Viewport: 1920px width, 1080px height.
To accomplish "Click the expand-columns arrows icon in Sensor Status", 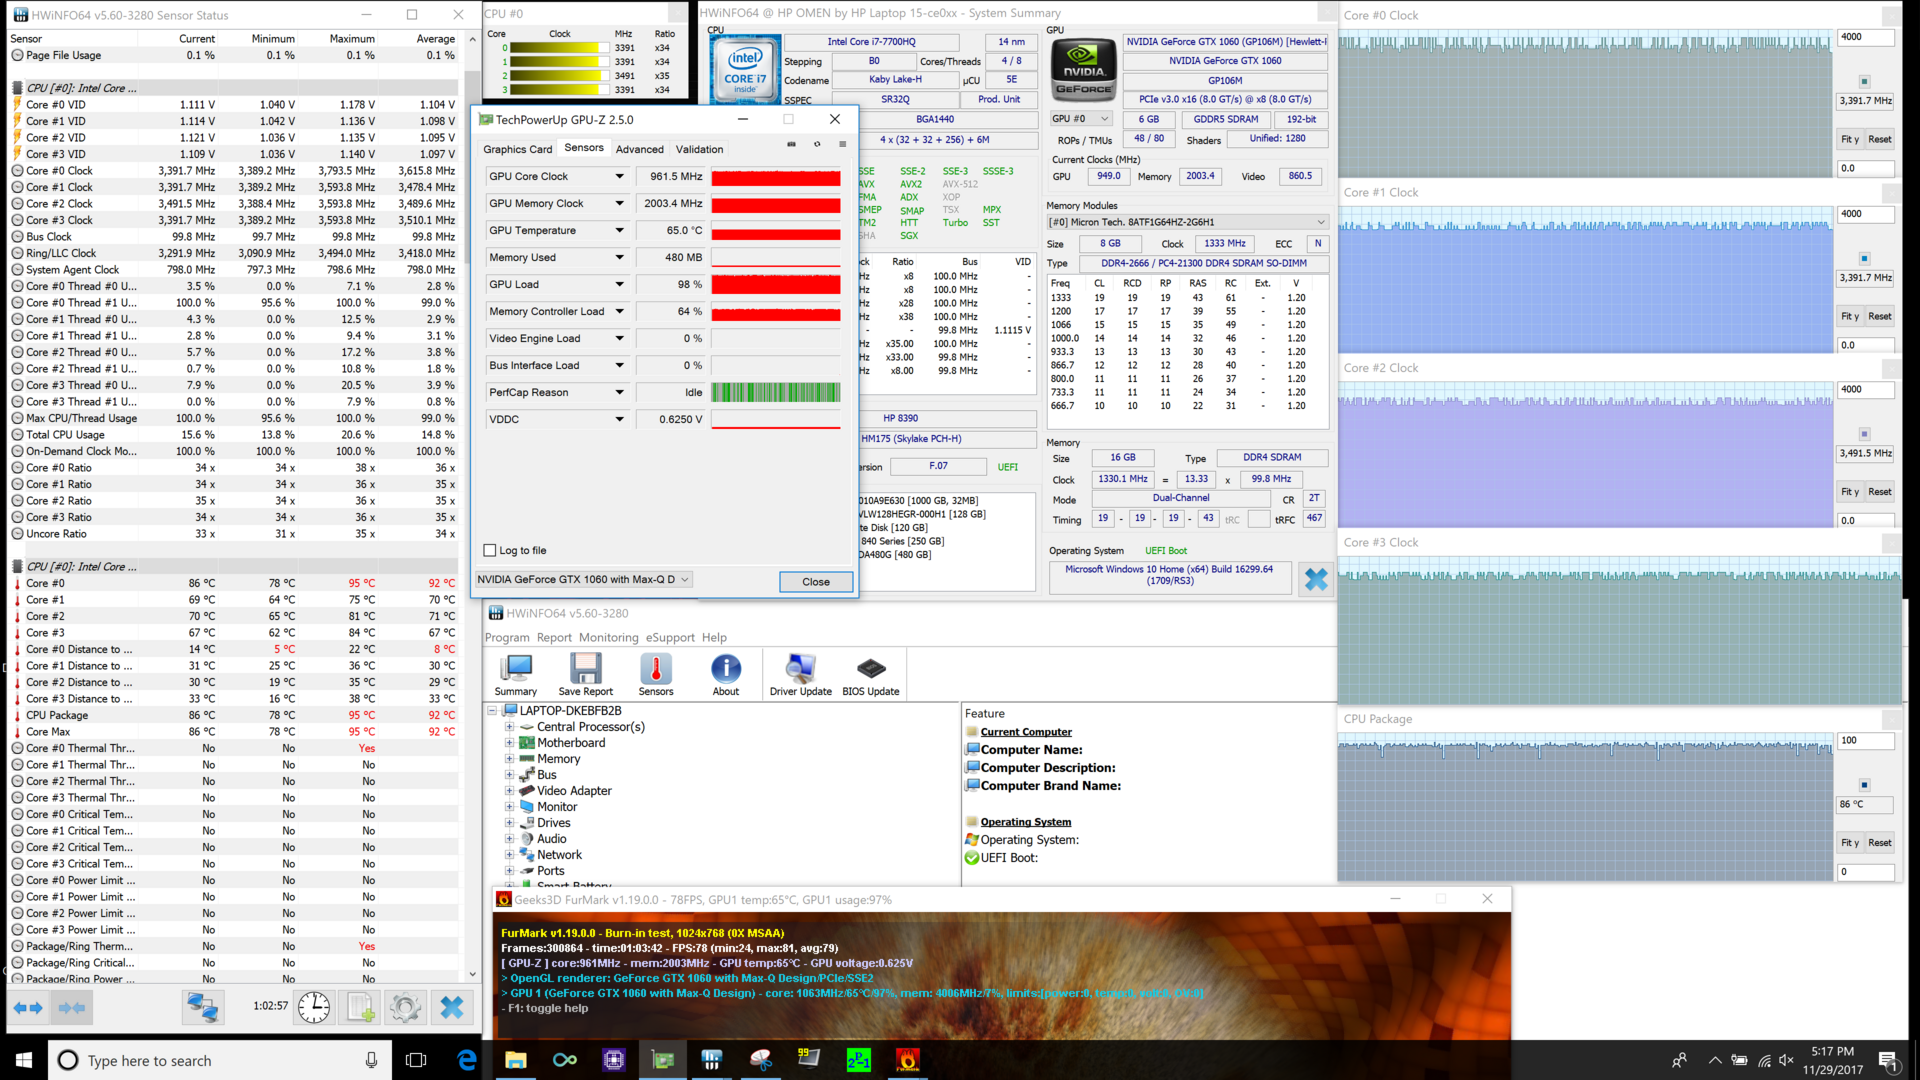I will (29, 1007).
